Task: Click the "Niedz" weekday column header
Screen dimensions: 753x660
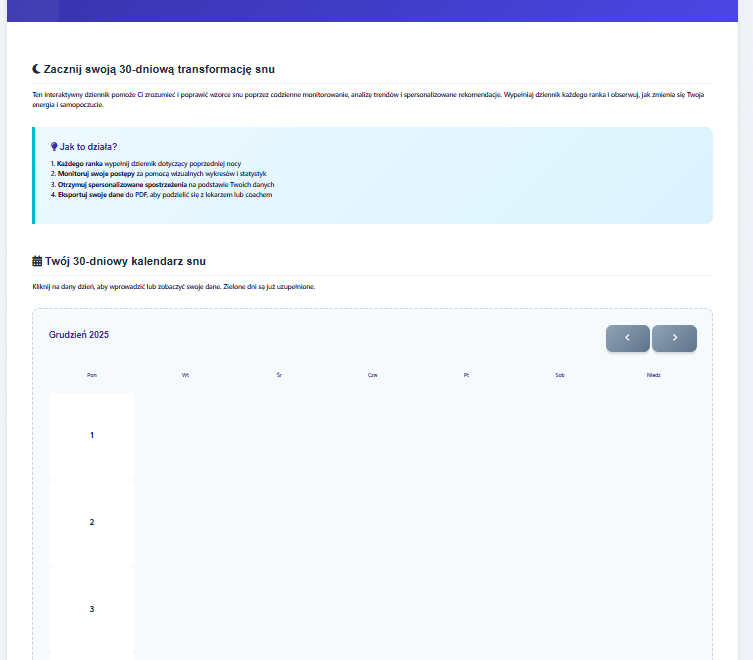Action: (x=653, y=375)
